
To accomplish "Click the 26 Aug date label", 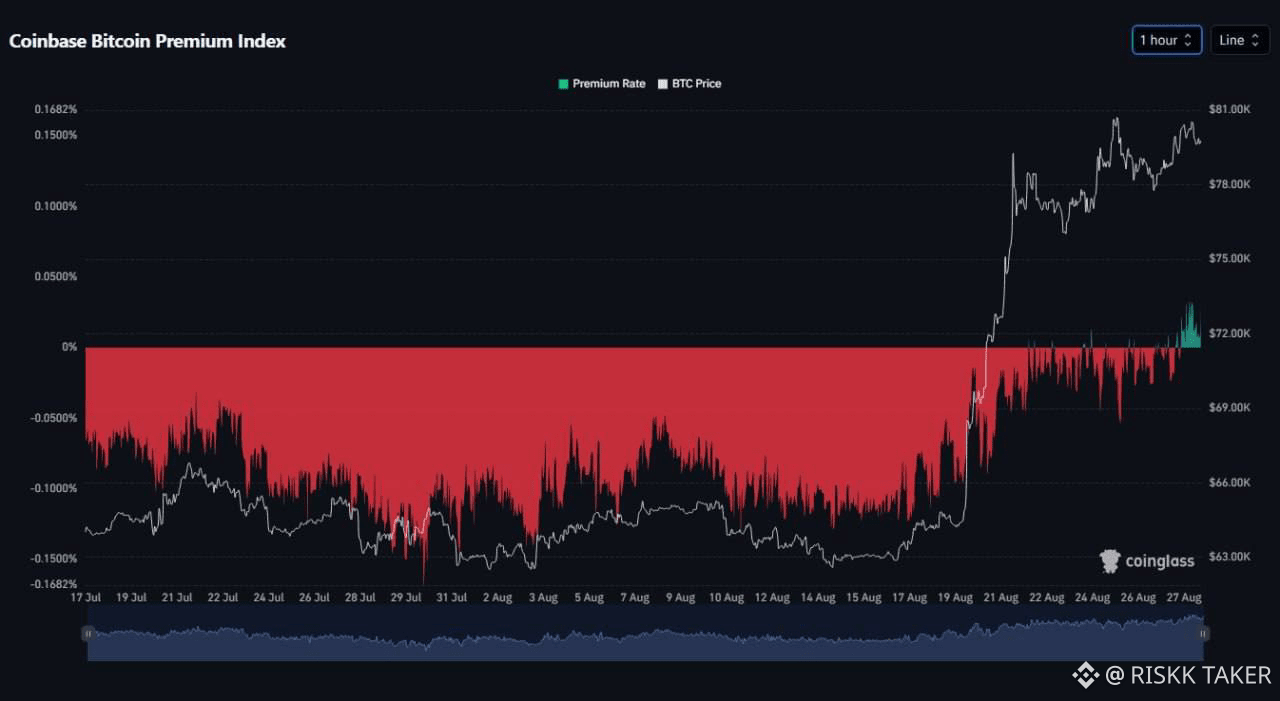I will click(x=1138, y=598).
